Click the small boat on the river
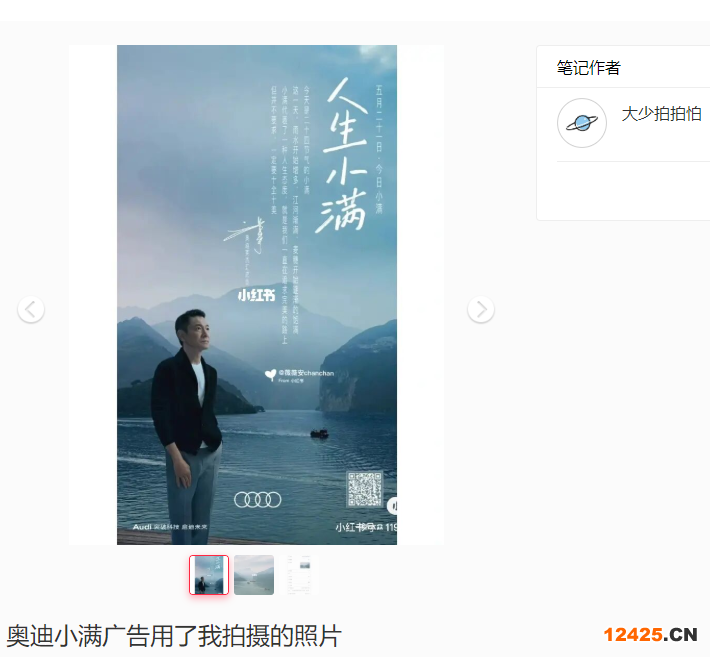Image resolution: width=710 pixels, height=657 pixels. coord(319,434)
